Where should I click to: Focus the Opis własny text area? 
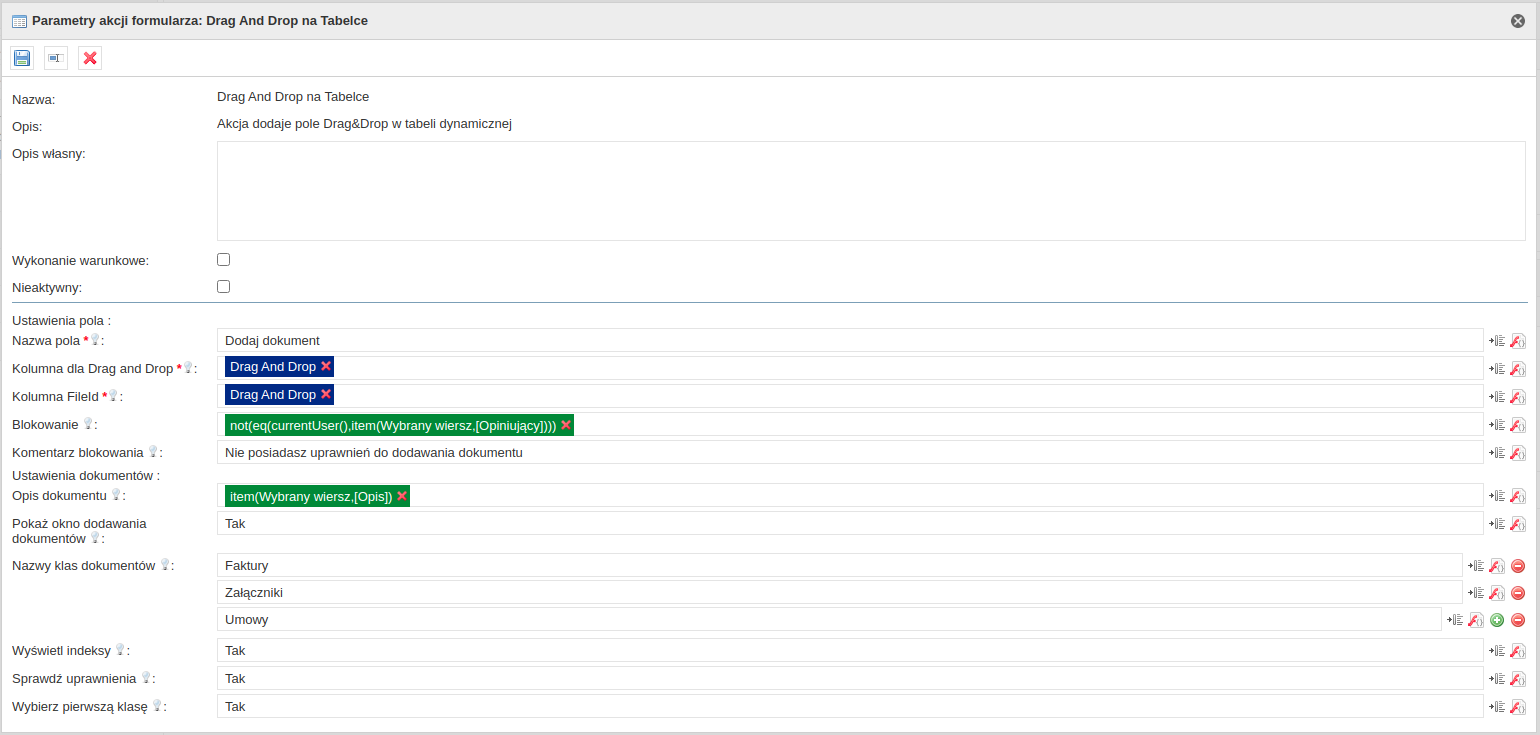coord(872,191)
